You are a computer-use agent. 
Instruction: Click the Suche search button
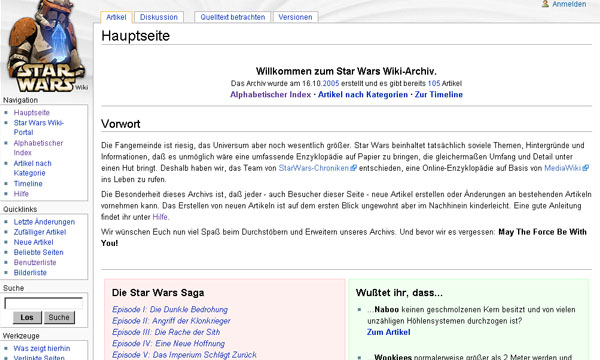59,318
